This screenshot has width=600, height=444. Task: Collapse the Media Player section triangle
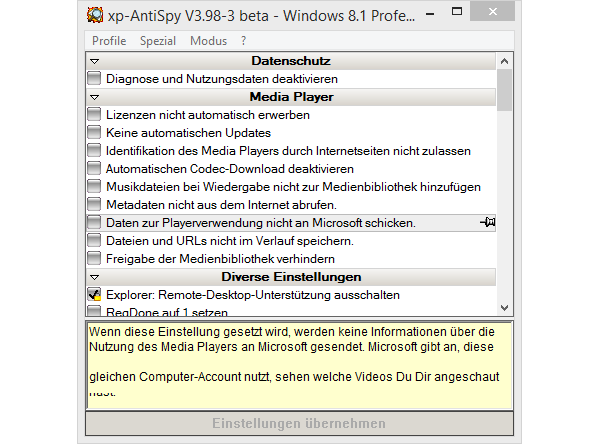click(95, 97)
